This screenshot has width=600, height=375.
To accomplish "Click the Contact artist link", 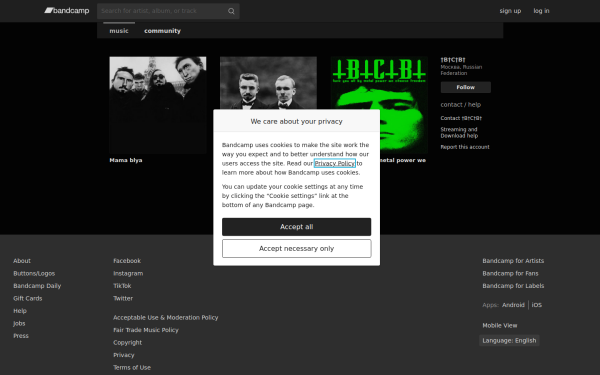I will 461,118.
